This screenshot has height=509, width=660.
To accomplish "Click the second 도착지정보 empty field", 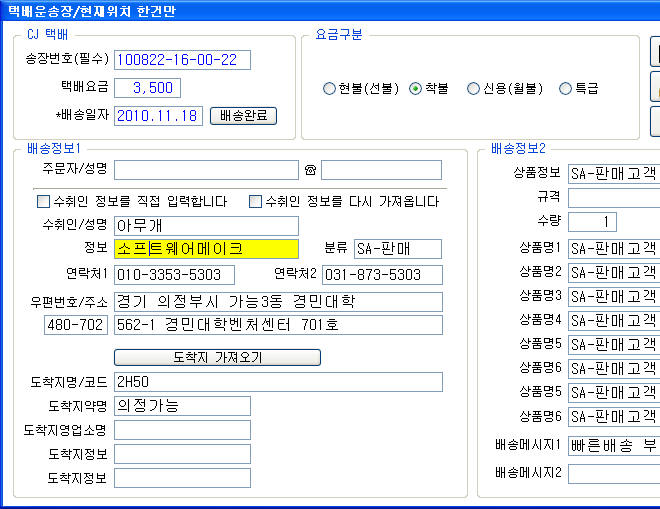I will (x=182, y=478).
